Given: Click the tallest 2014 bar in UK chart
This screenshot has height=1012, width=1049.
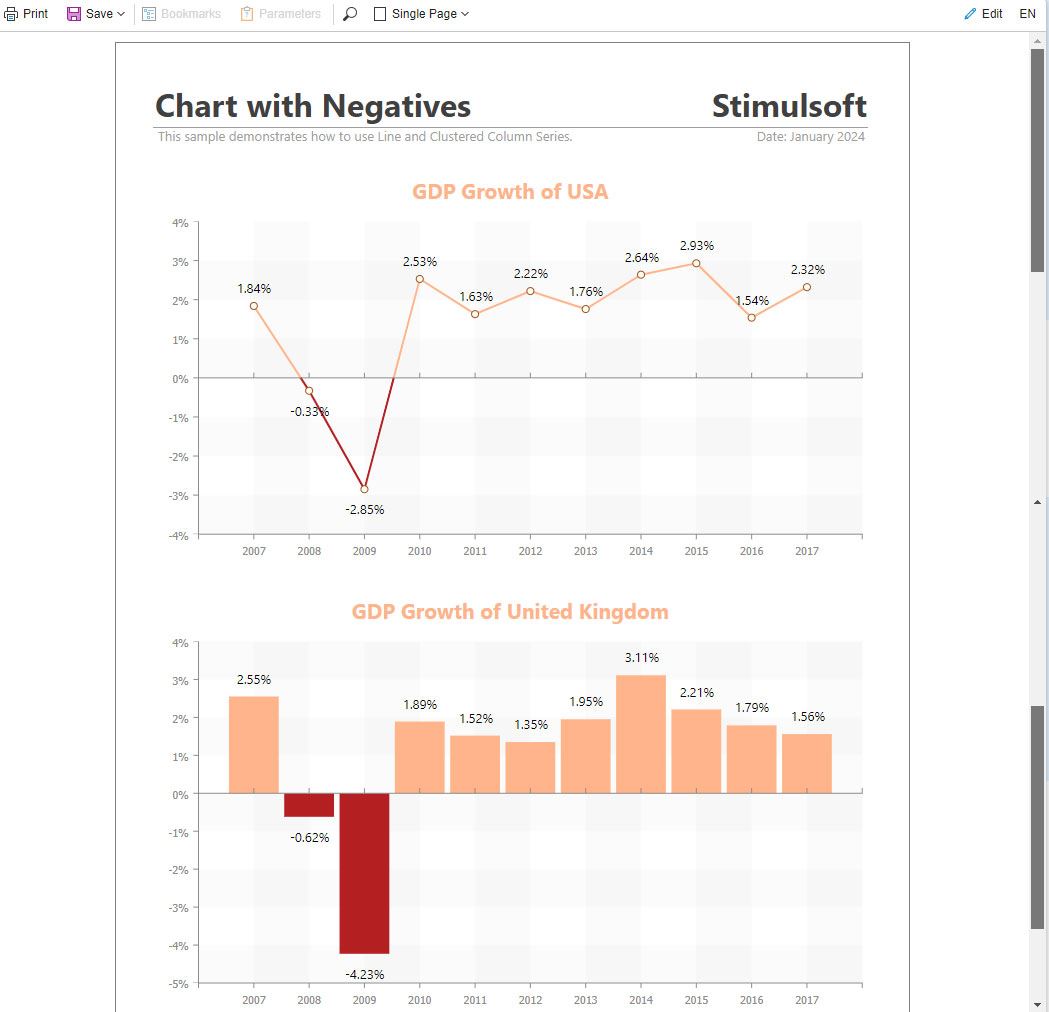Looking at the screenshot, I should [x=641, y=734].
